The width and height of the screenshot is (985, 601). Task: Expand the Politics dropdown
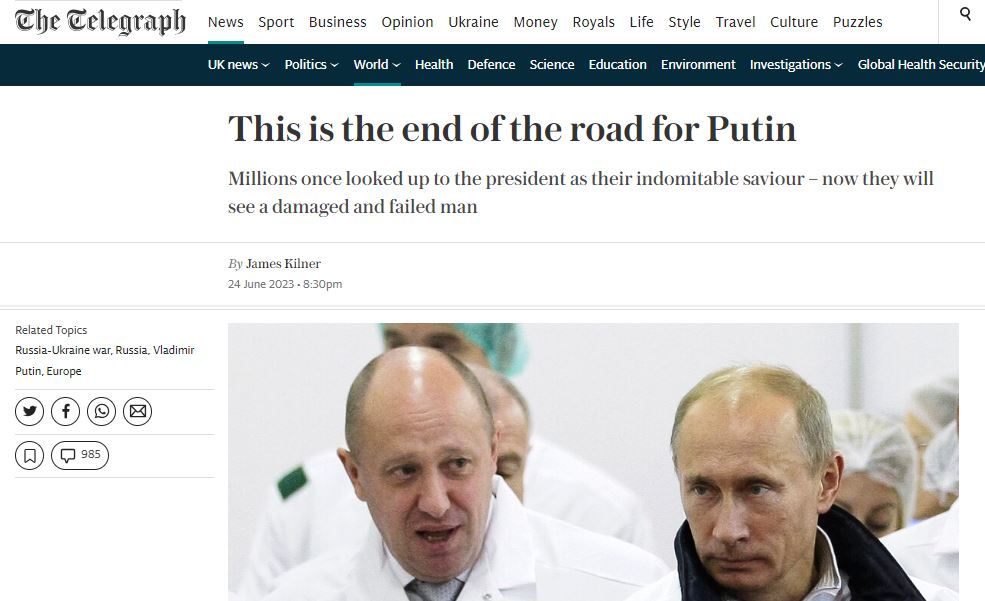(312, 65)
